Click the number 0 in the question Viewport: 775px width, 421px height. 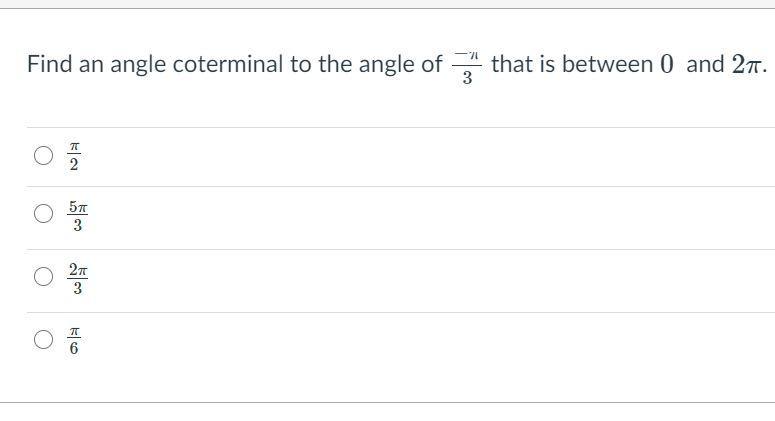coord(666,64)
